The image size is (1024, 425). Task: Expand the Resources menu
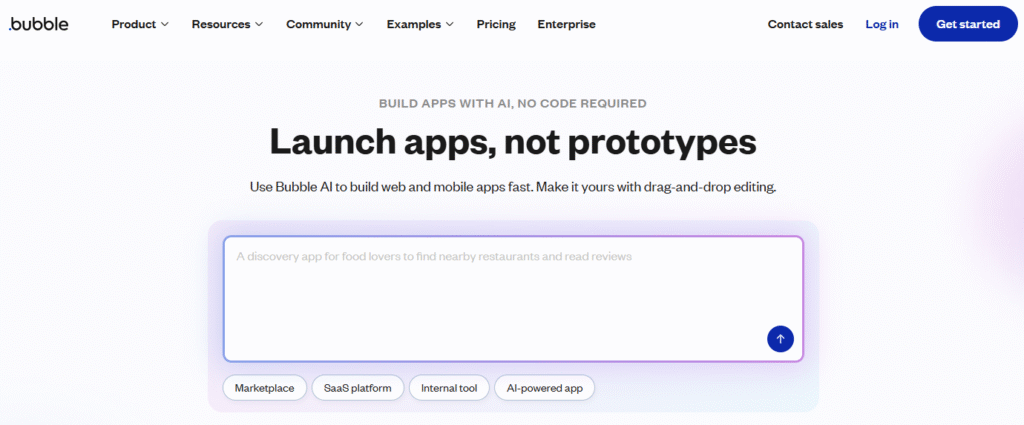click(x=227, y=24)
